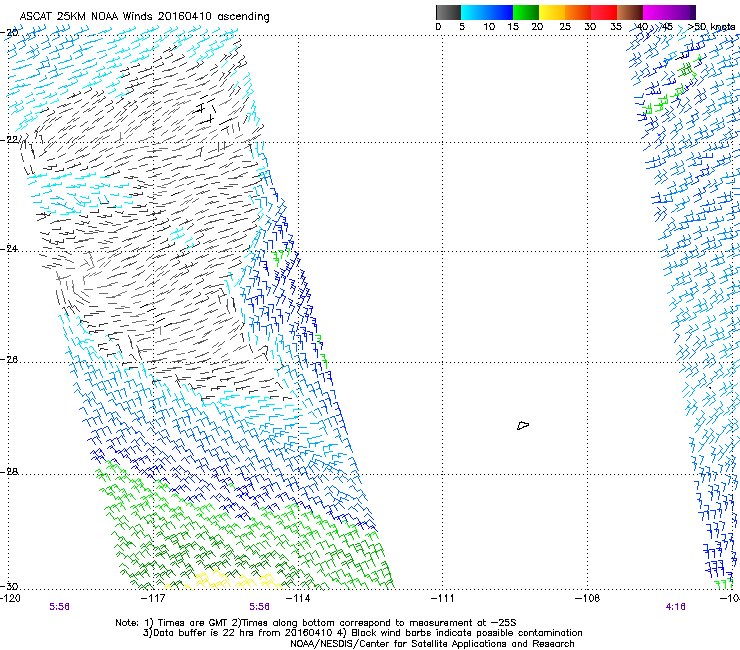This screenshot has height=650, width=740.
Task: Click the -24 latitude axis label
Action: tap(10, 249)
